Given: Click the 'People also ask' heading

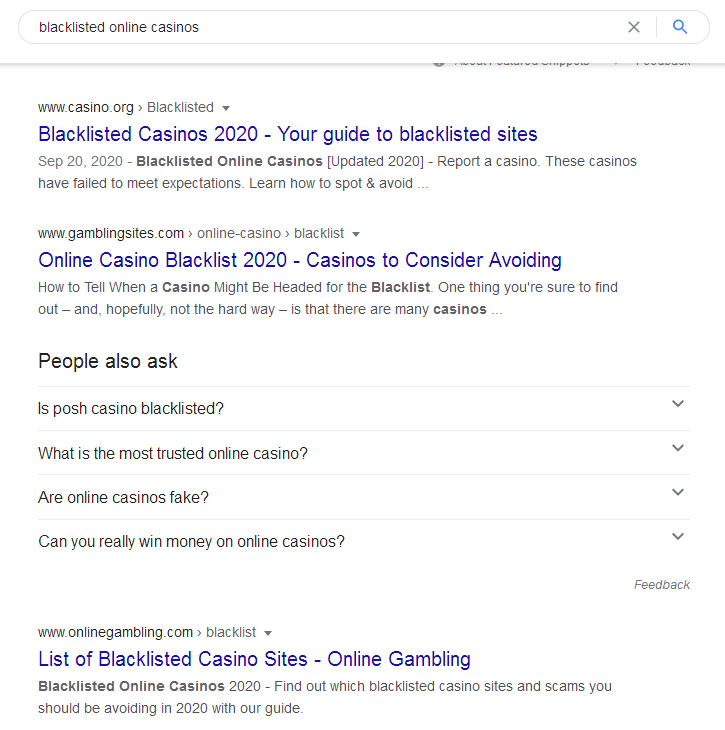Looking at the screenshot, I should tap(108, 361).
